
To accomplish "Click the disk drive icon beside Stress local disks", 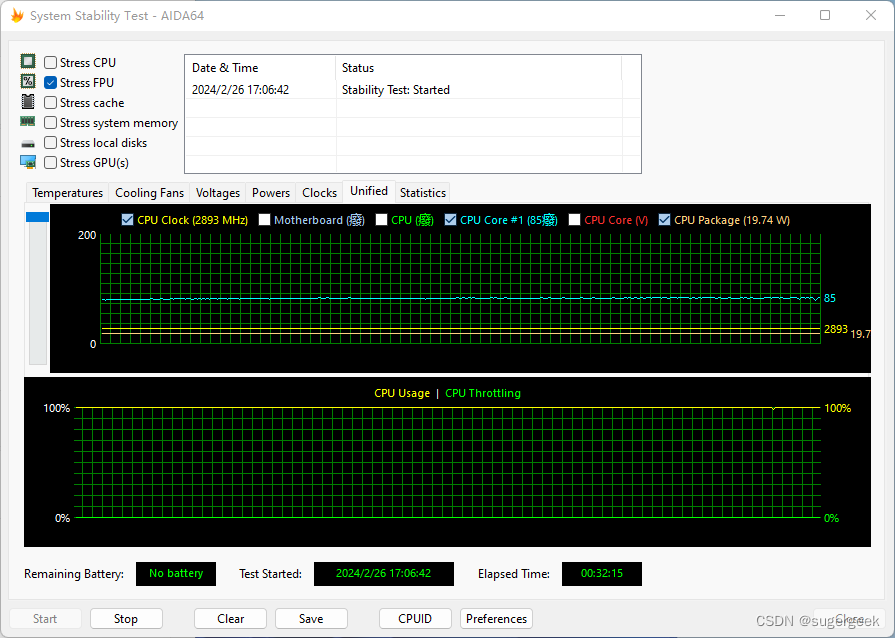I will [x=28, y=143].
